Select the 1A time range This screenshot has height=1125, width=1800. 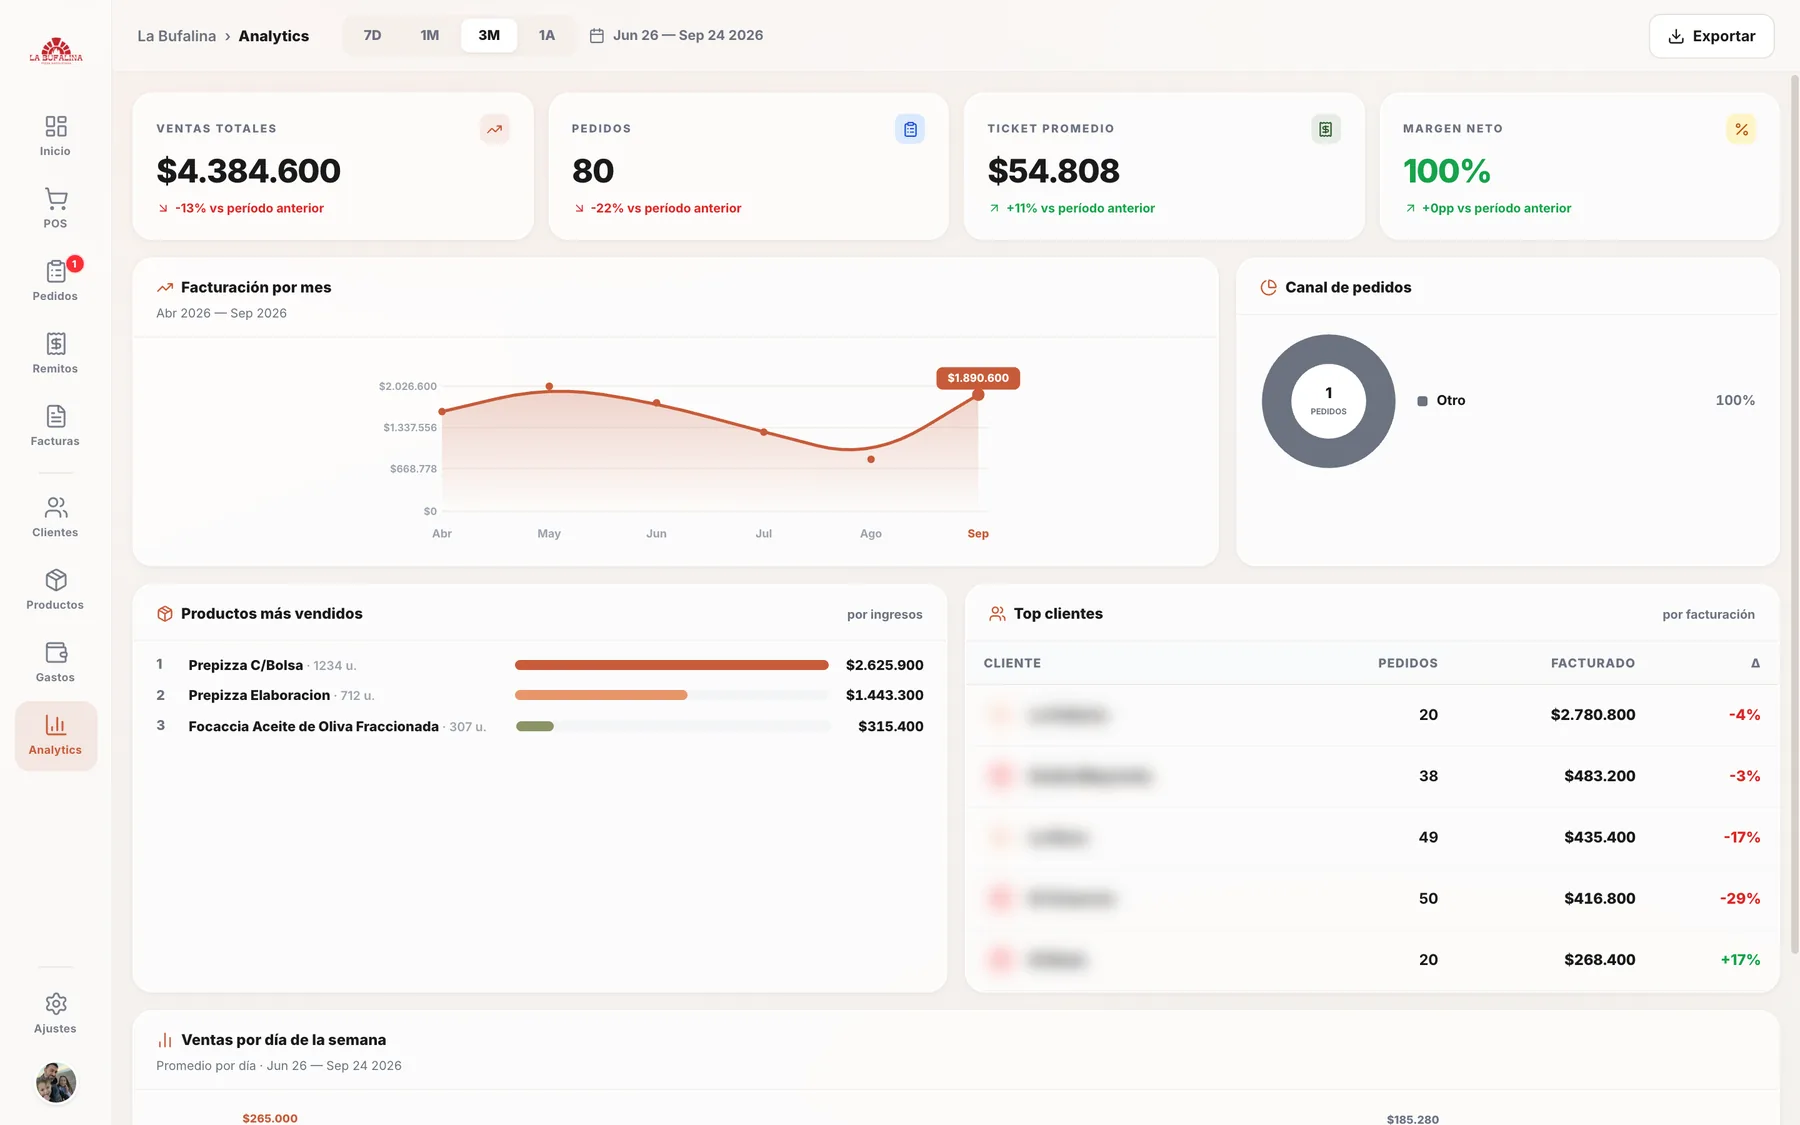[x=547, y=35]
